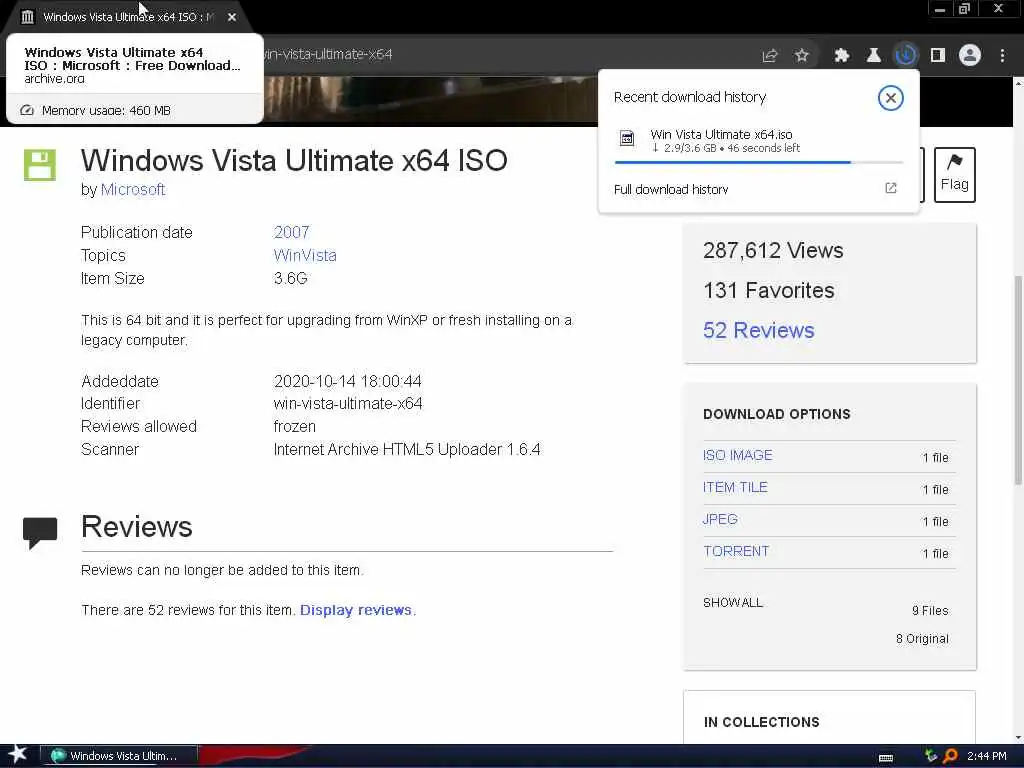Click the Display reviews link
Image resolution: width=1024 pixels, height=768 pixels.
click(x=356, y=610)
